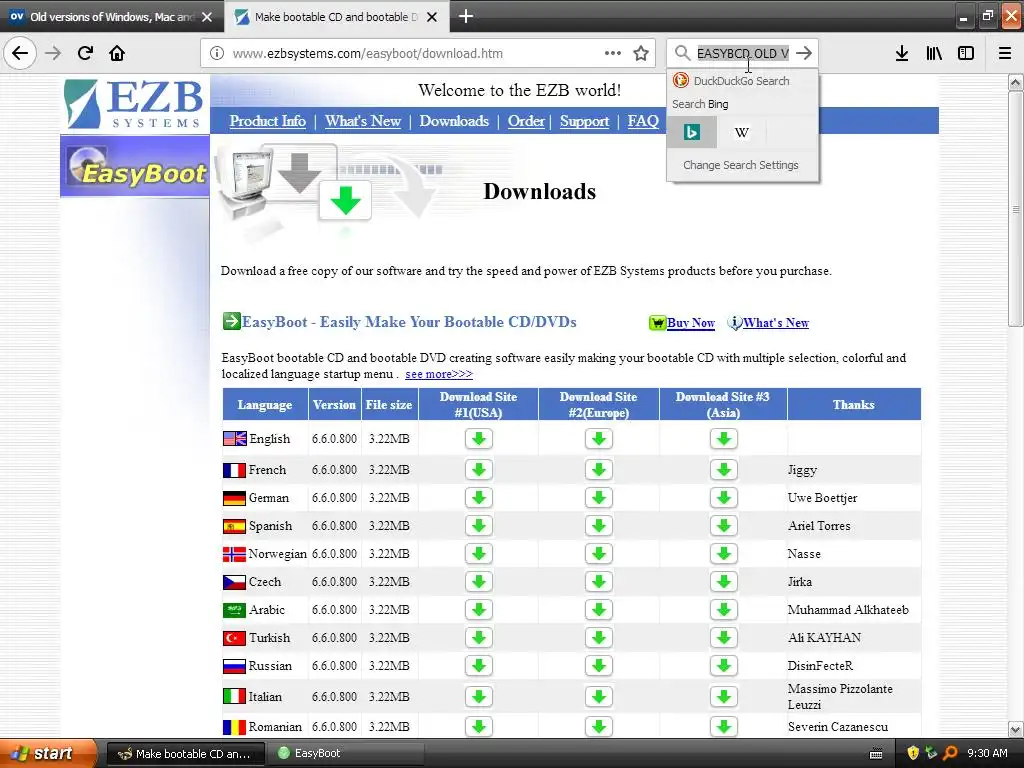This screenshot has height=768, width=1024.
Task: Open page actions three-dot menu
Action: point(613,53)
